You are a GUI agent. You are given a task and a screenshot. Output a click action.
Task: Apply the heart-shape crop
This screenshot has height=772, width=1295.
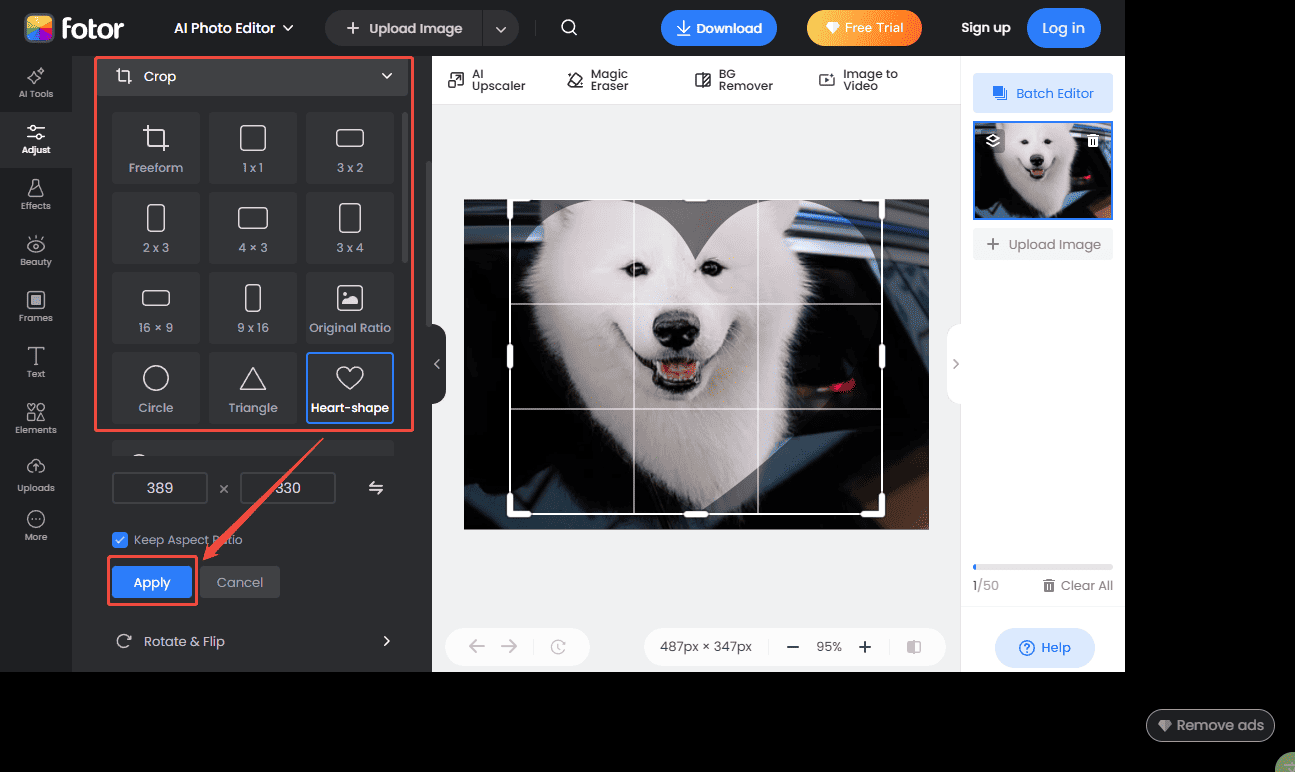pos(151,581)
